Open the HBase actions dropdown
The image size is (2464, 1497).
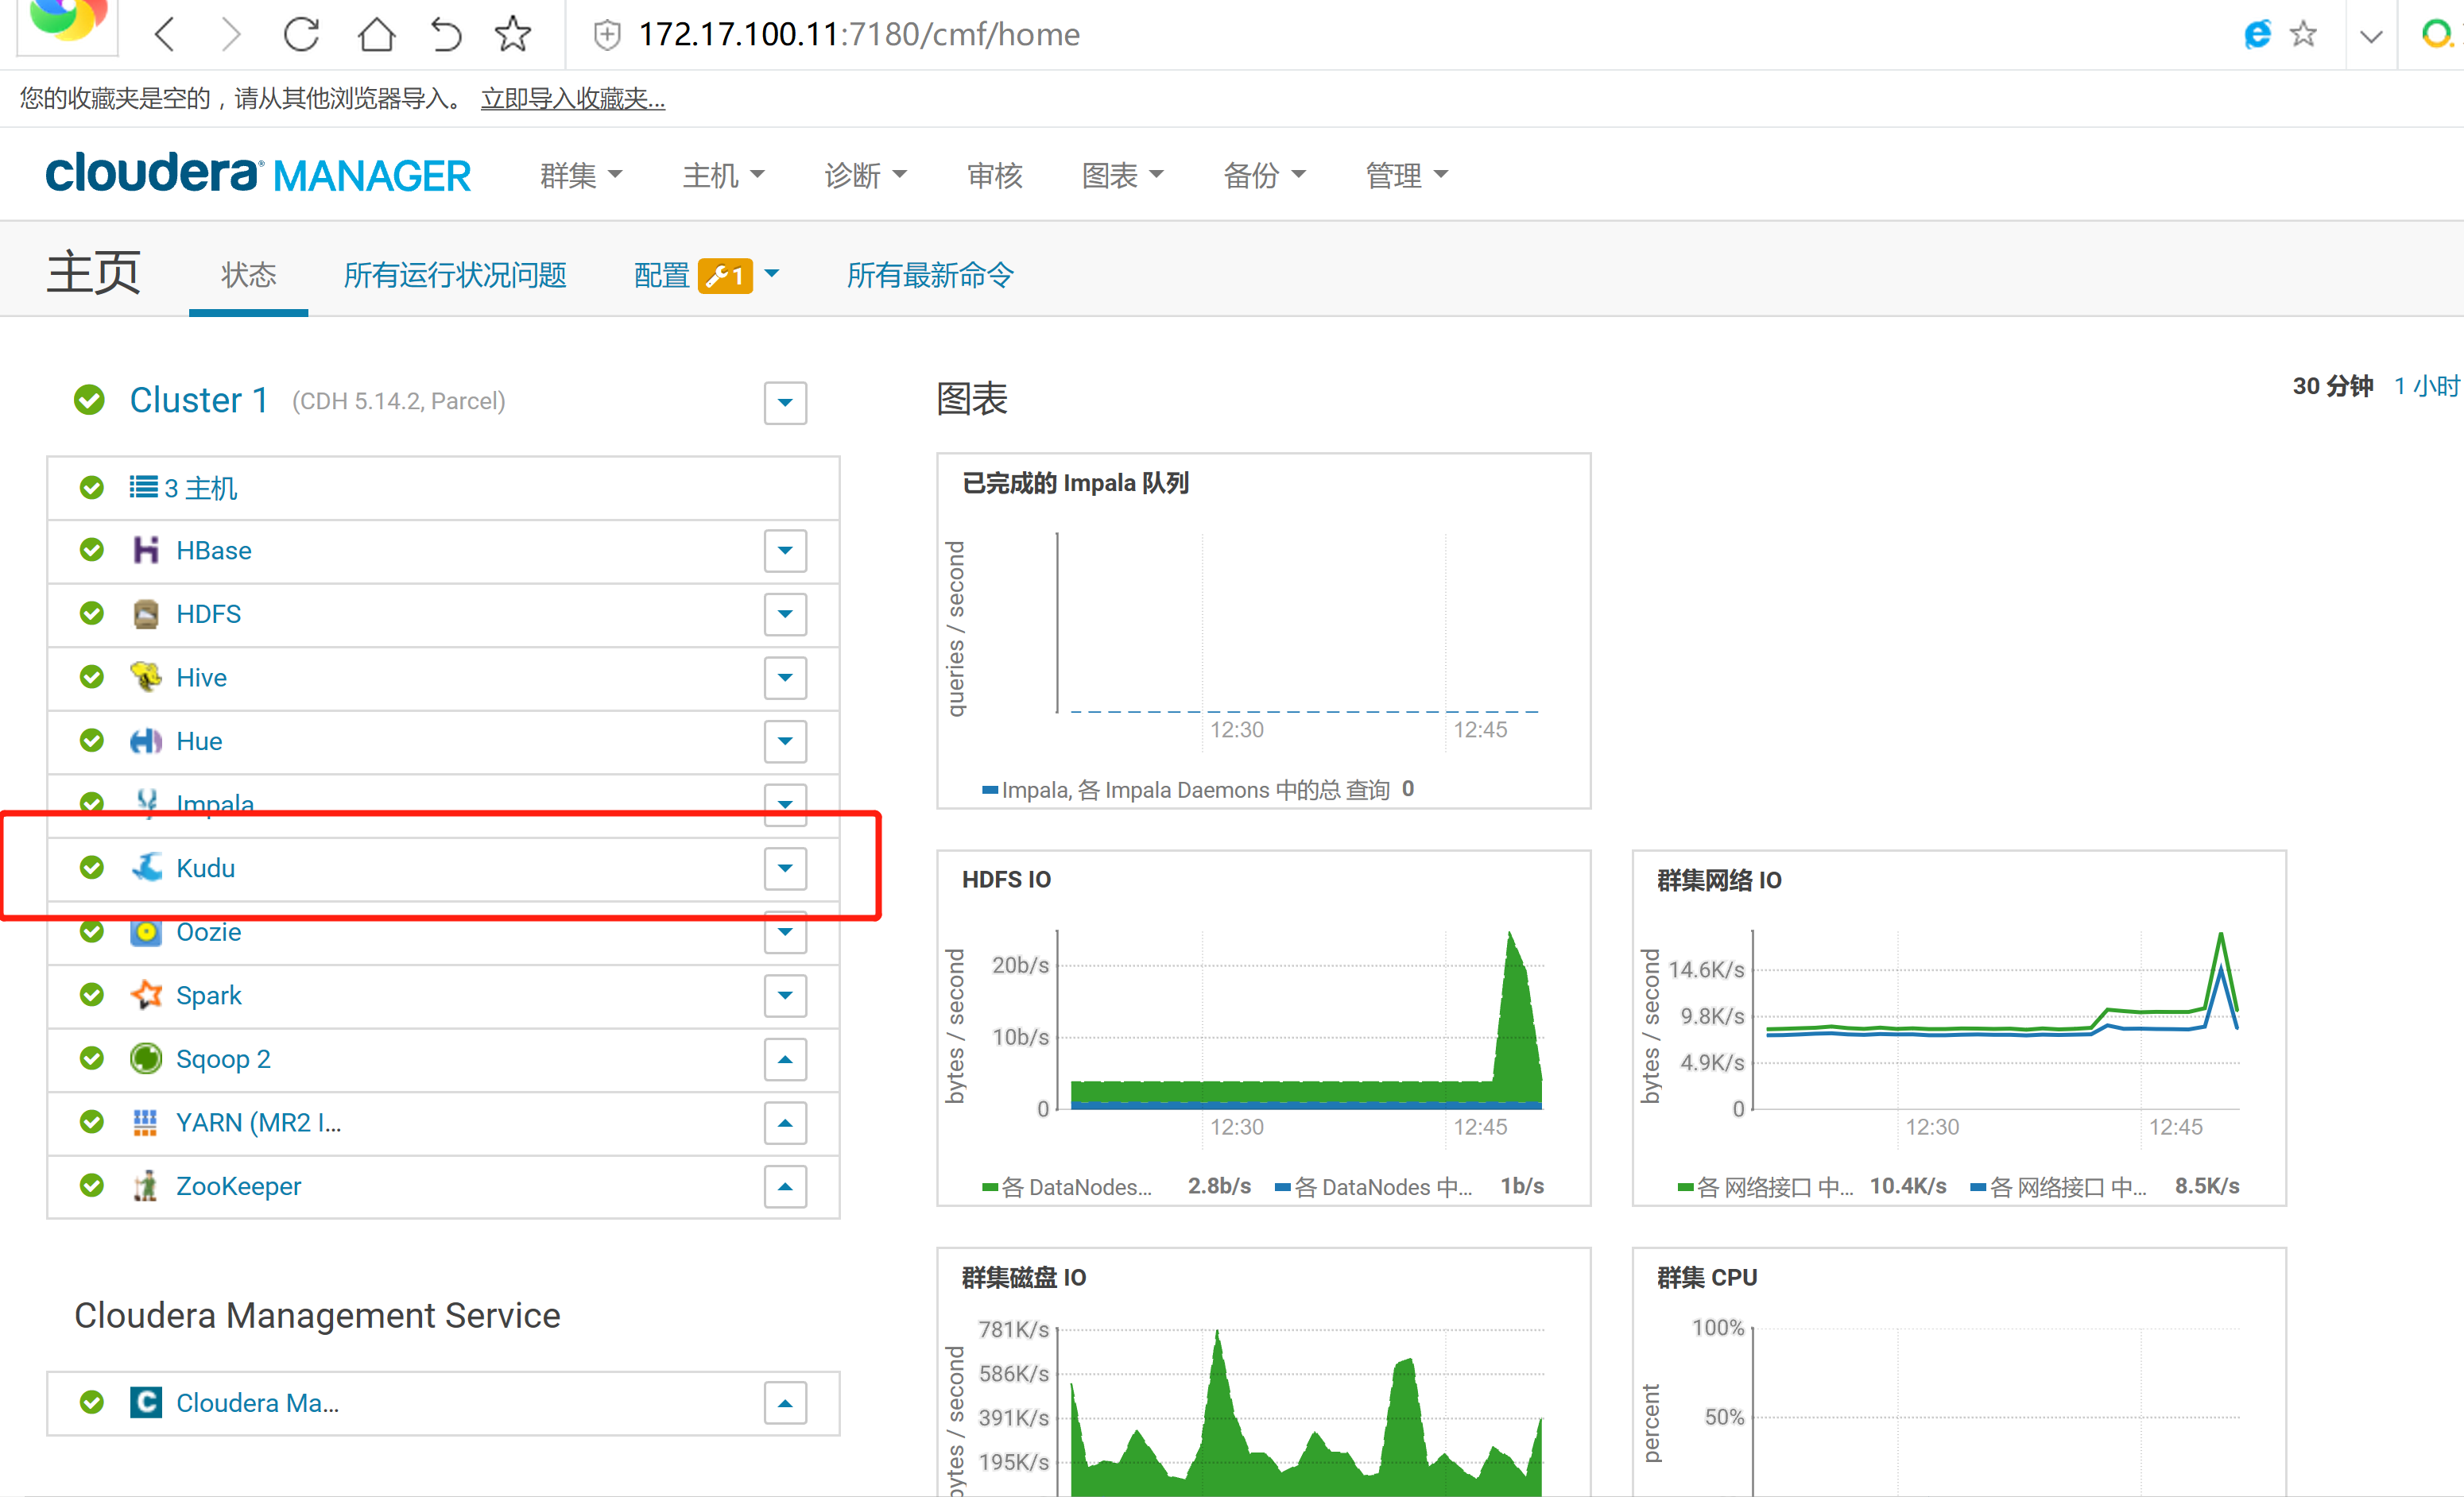point(785,550)
